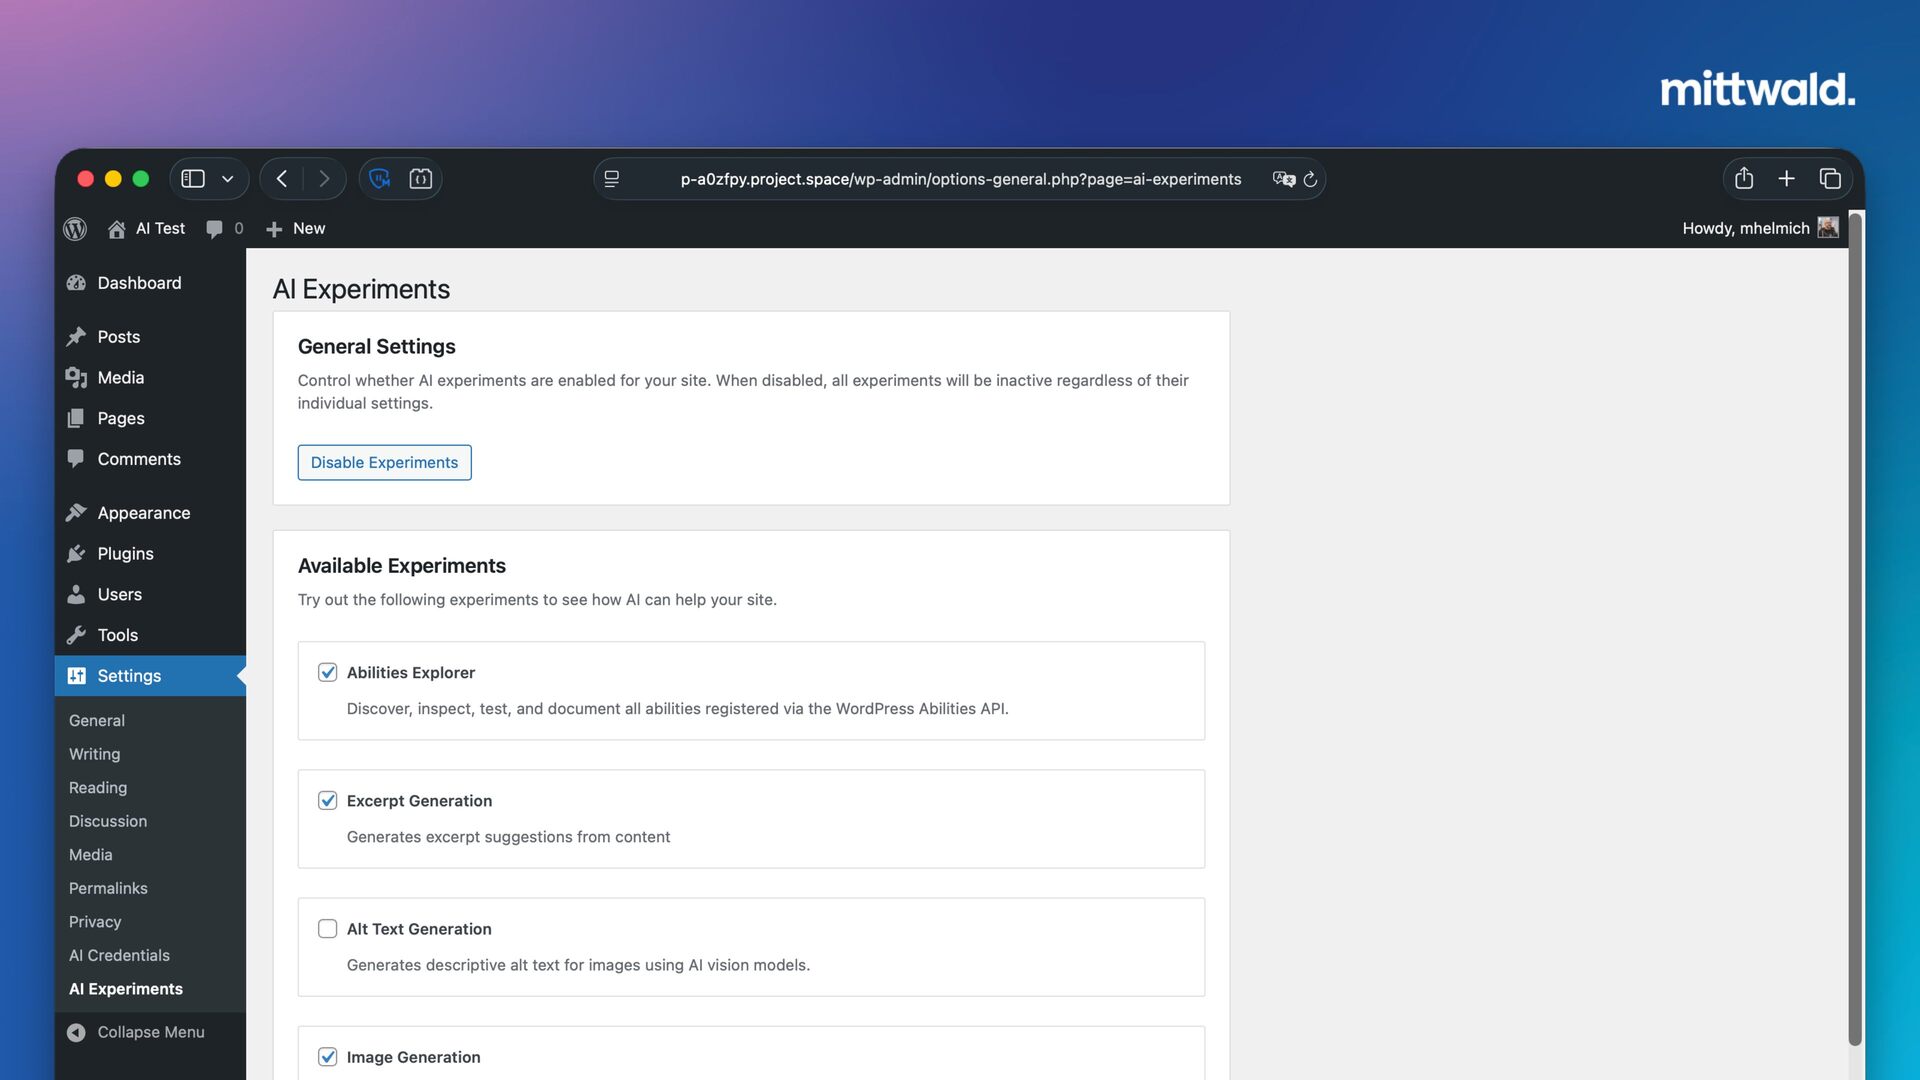Screen dimensions: 1920x1080
Task: Open a new browser tab with plus icon
Action: click(x=1786, y=179)
